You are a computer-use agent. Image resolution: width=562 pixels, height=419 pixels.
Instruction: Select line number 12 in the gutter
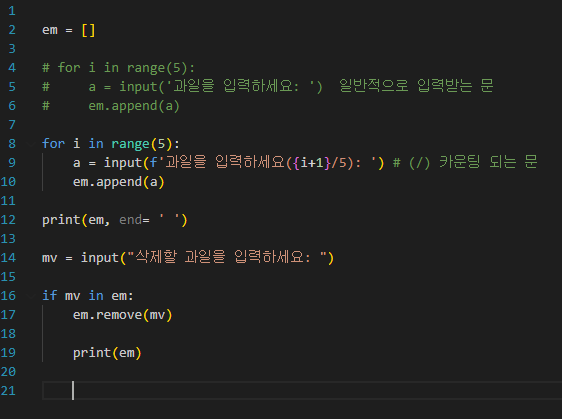8,220
